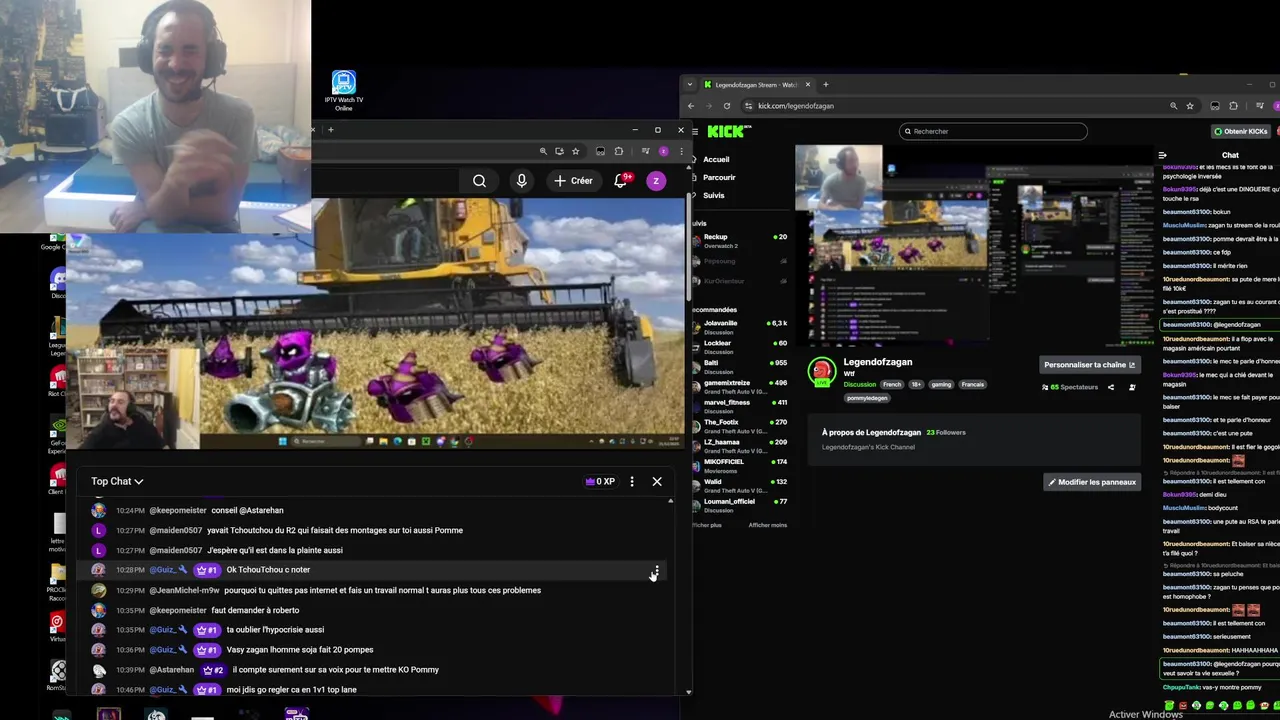Select the gaming tag
The image size is (1280, 720).
[941, 384]
